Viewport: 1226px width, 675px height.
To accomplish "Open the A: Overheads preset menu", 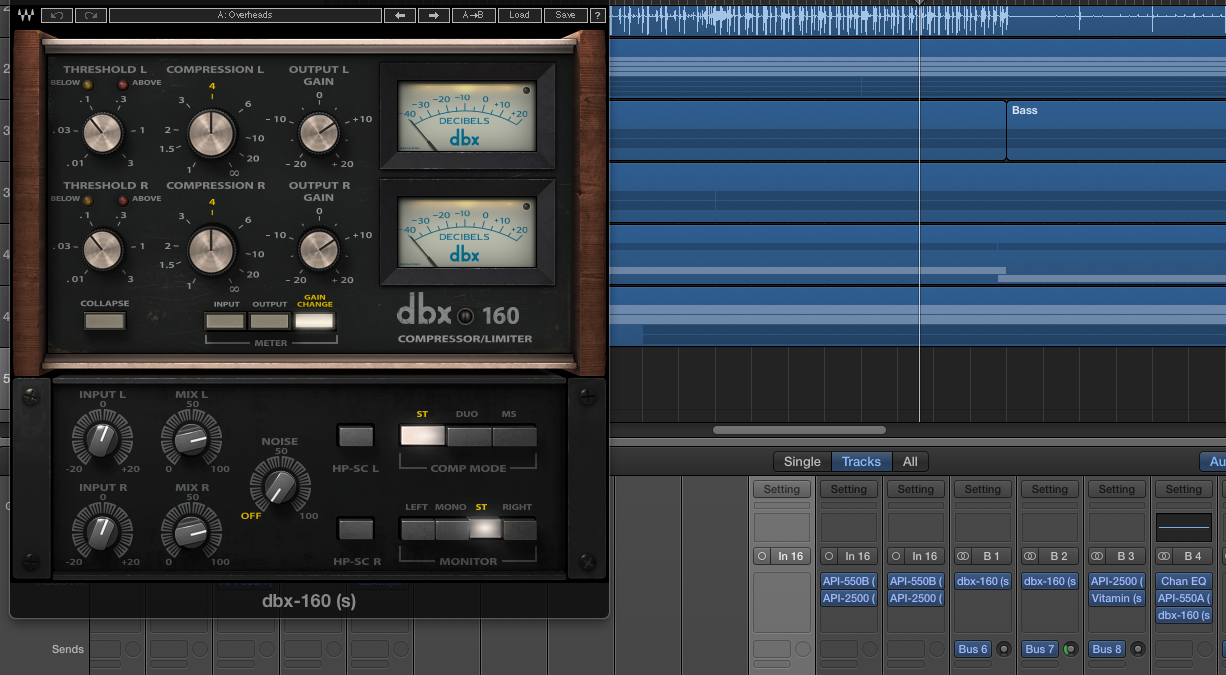I will tap(245, 15).
